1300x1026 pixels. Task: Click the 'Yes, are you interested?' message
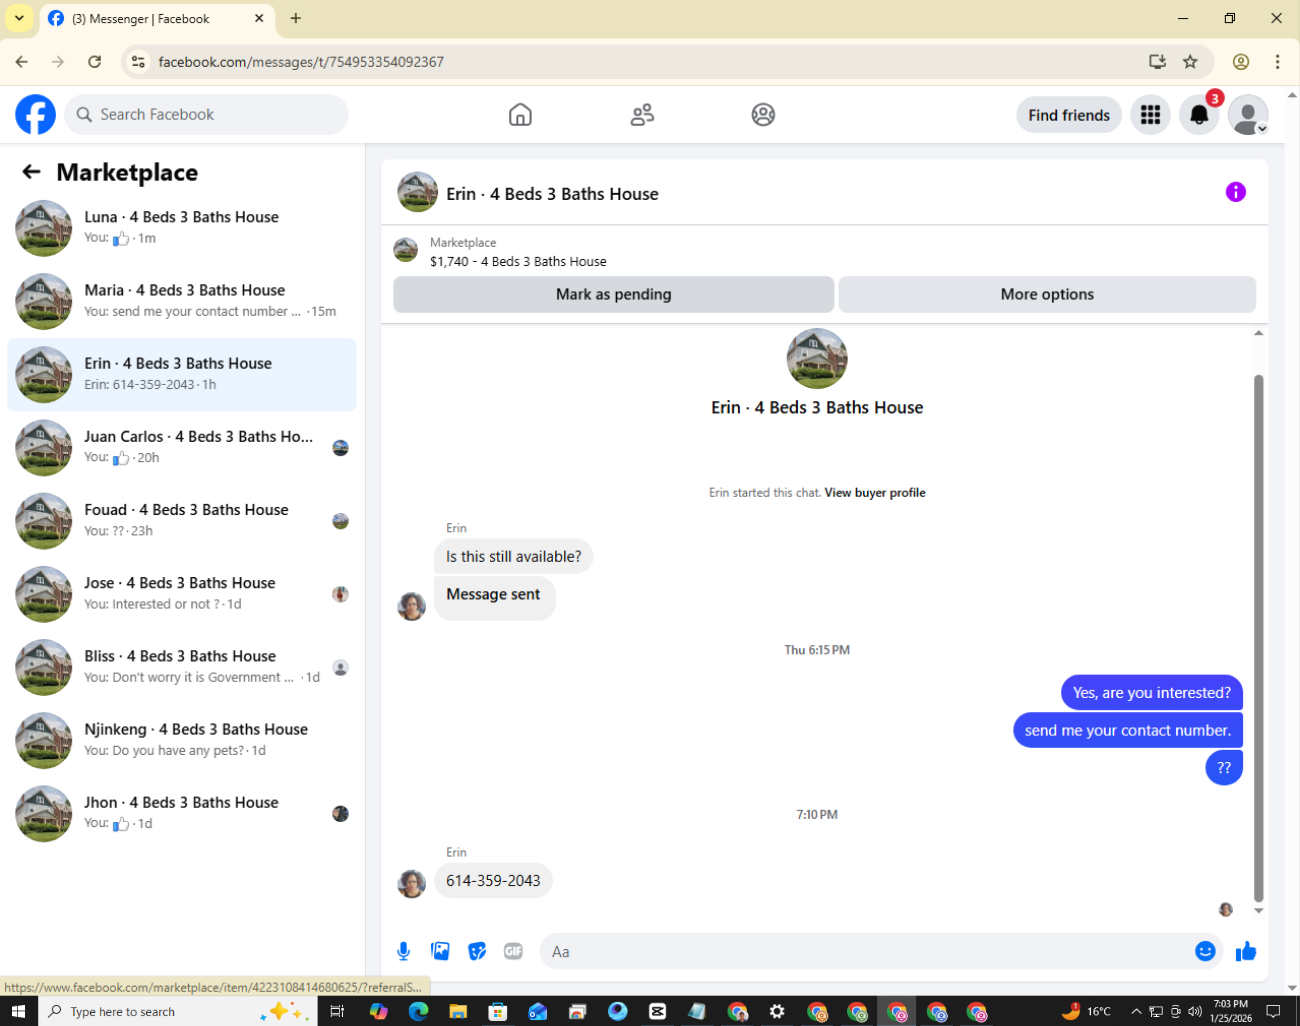tap(1152, 693)
